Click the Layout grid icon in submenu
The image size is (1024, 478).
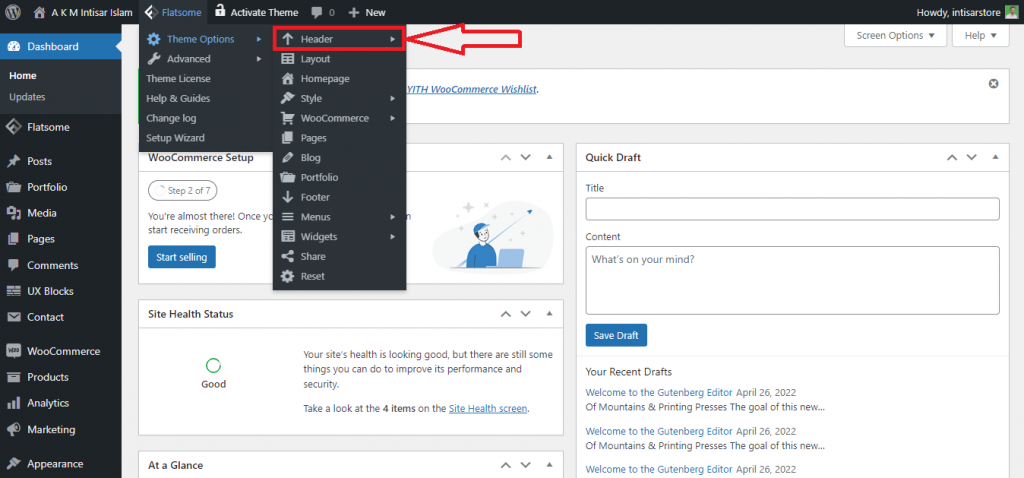[x=287, y=59]
